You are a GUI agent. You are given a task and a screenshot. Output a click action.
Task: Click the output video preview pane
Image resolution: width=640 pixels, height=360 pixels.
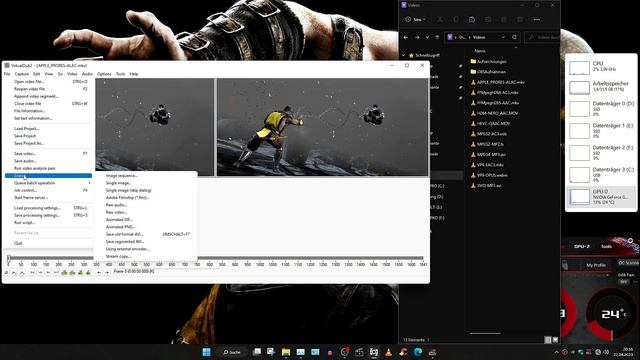point(322,127)
